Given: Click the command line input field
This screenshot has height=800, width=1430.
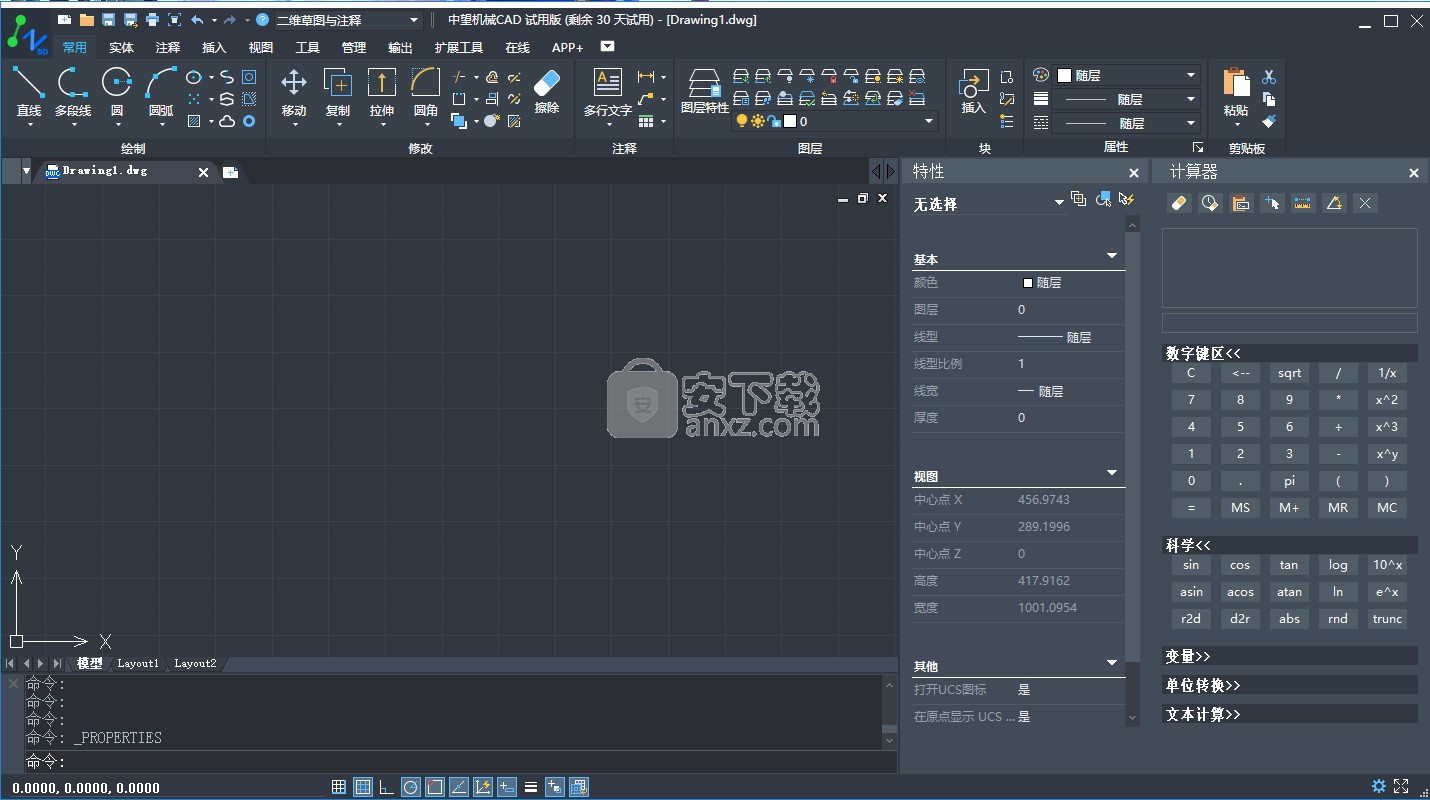Looking at the screenshot, I should (459, 762).
